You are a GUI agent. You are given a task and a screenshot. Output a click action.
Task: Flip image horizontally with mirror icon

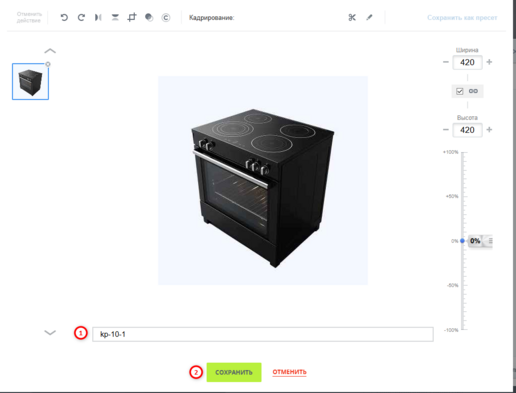(98, 17)
